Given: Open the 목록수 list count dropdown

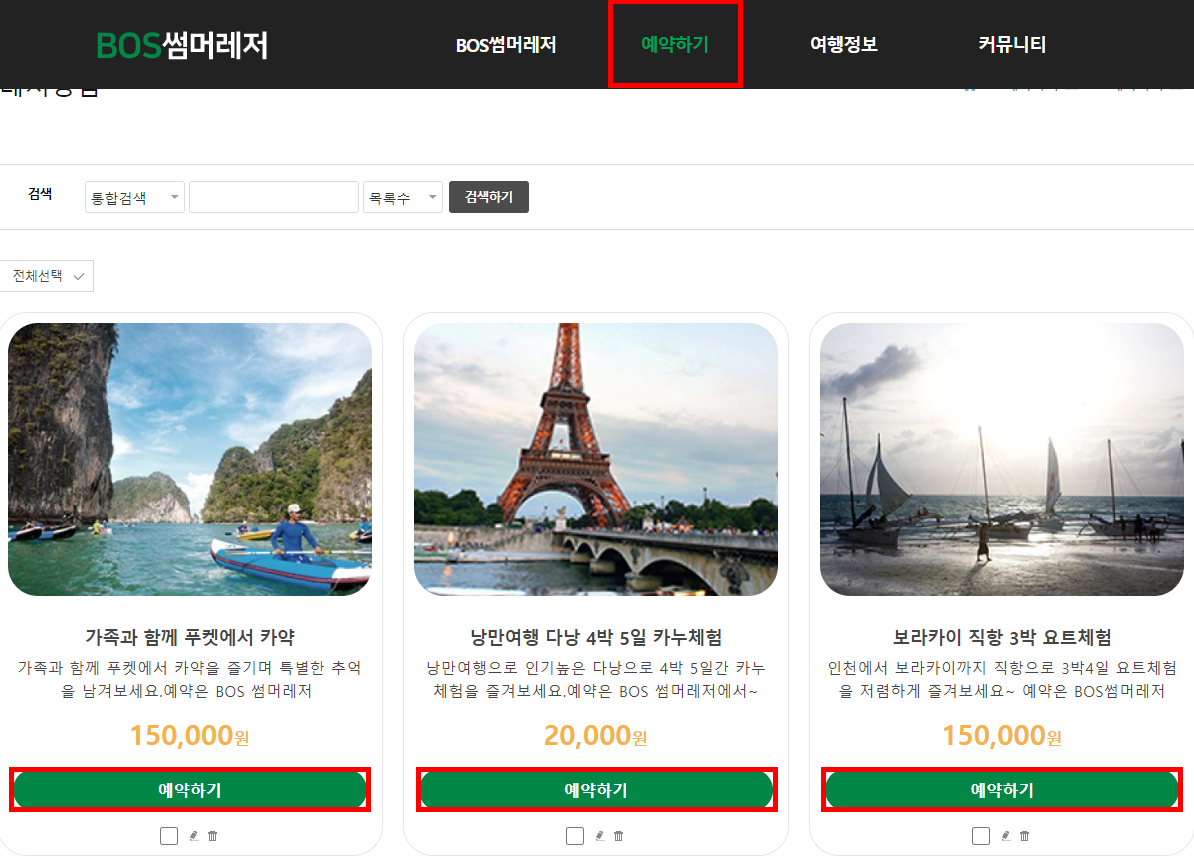Looking at the screenshot, I should tap(403, 198).
